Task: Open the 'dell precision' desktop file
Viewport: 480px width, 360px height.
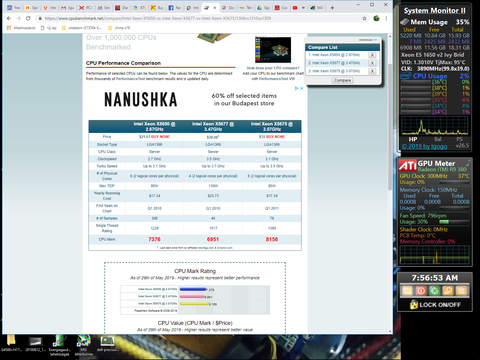Action: tap(107, 343)
